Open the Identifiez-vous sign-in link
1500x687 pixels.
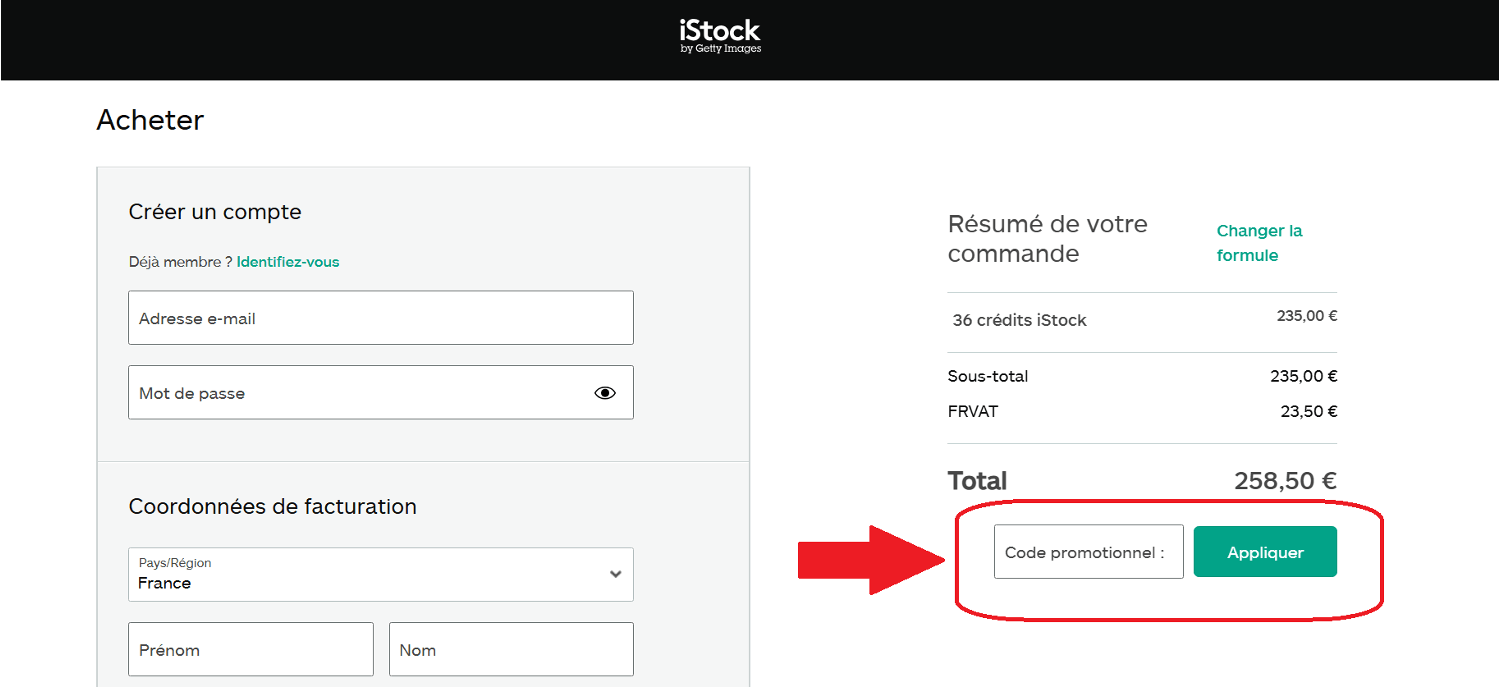coord(288,262)
